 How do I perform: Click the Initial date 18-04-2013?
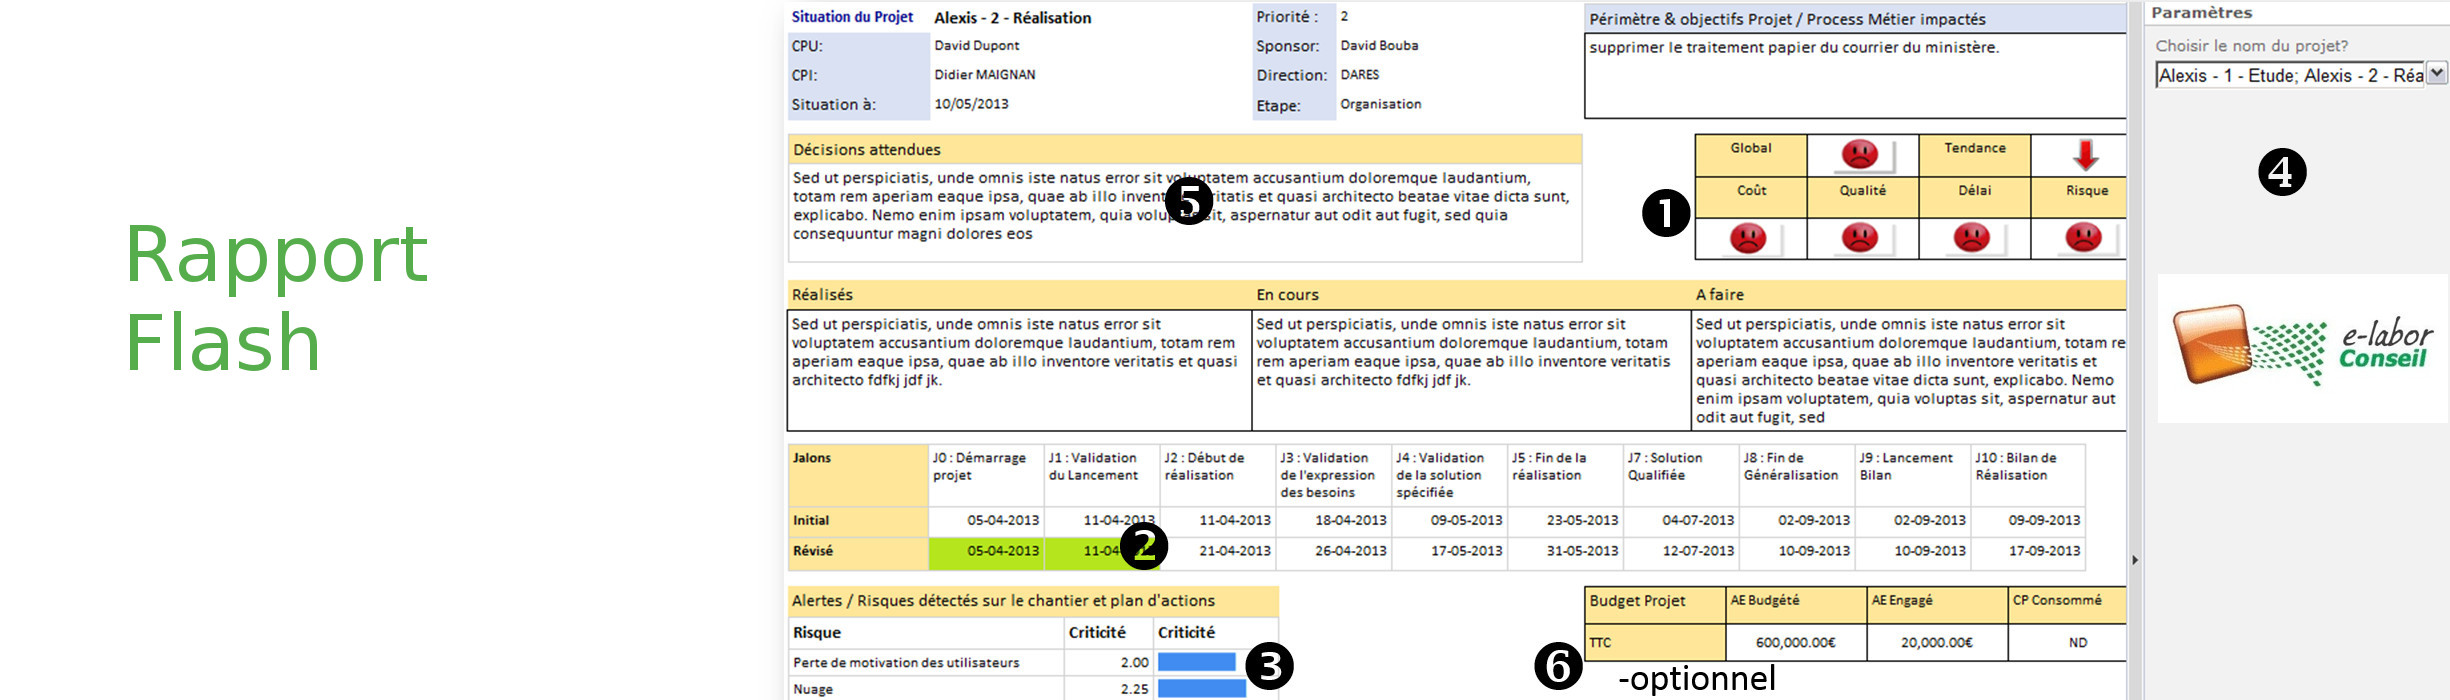pyautogui.click(x=1350, y=521)
